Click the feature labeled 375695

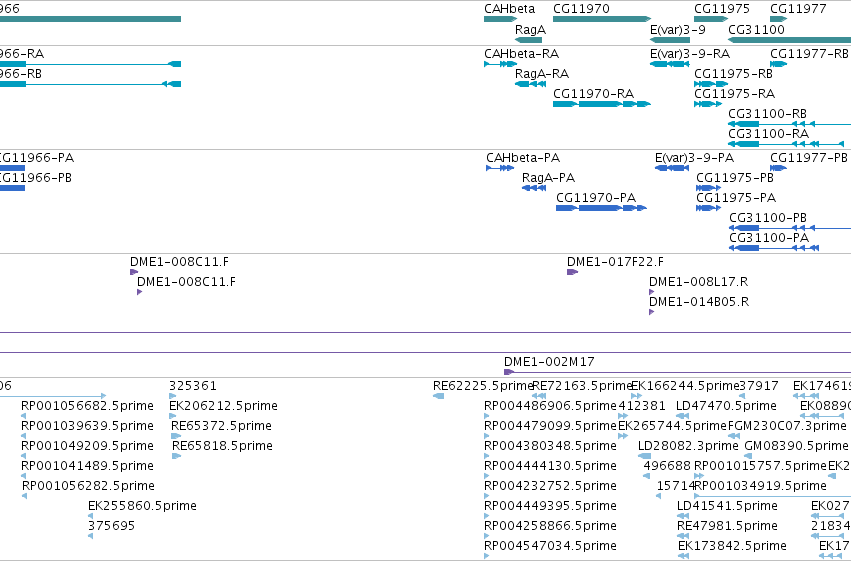[91, 536]
